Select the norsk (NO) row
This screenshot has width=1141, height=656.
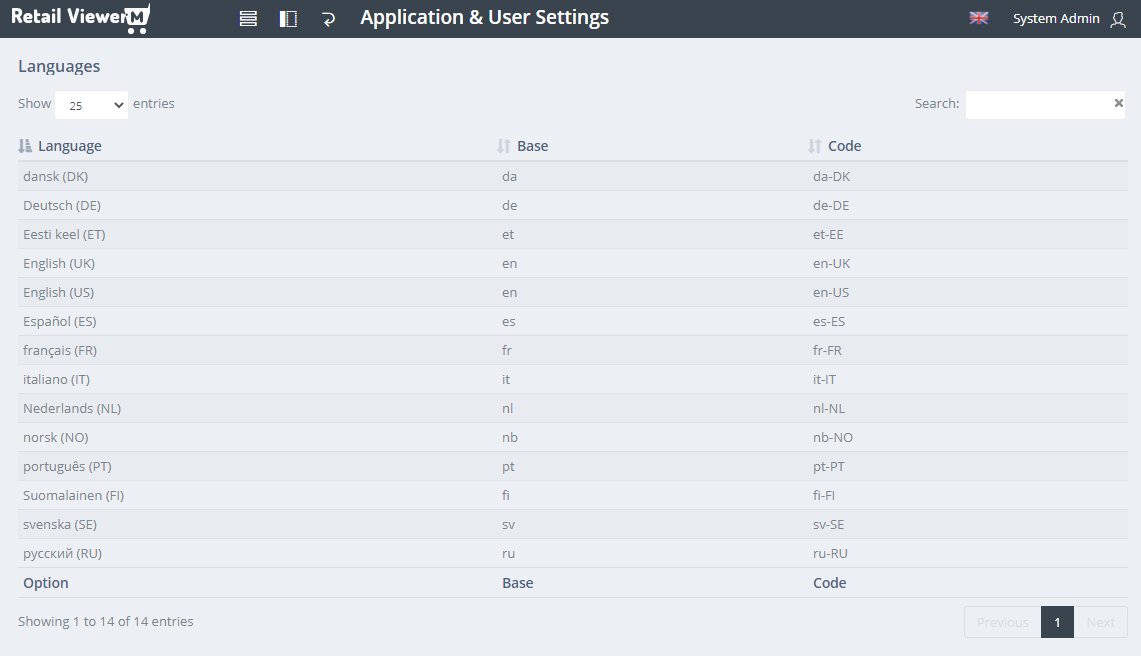[573, 438]
